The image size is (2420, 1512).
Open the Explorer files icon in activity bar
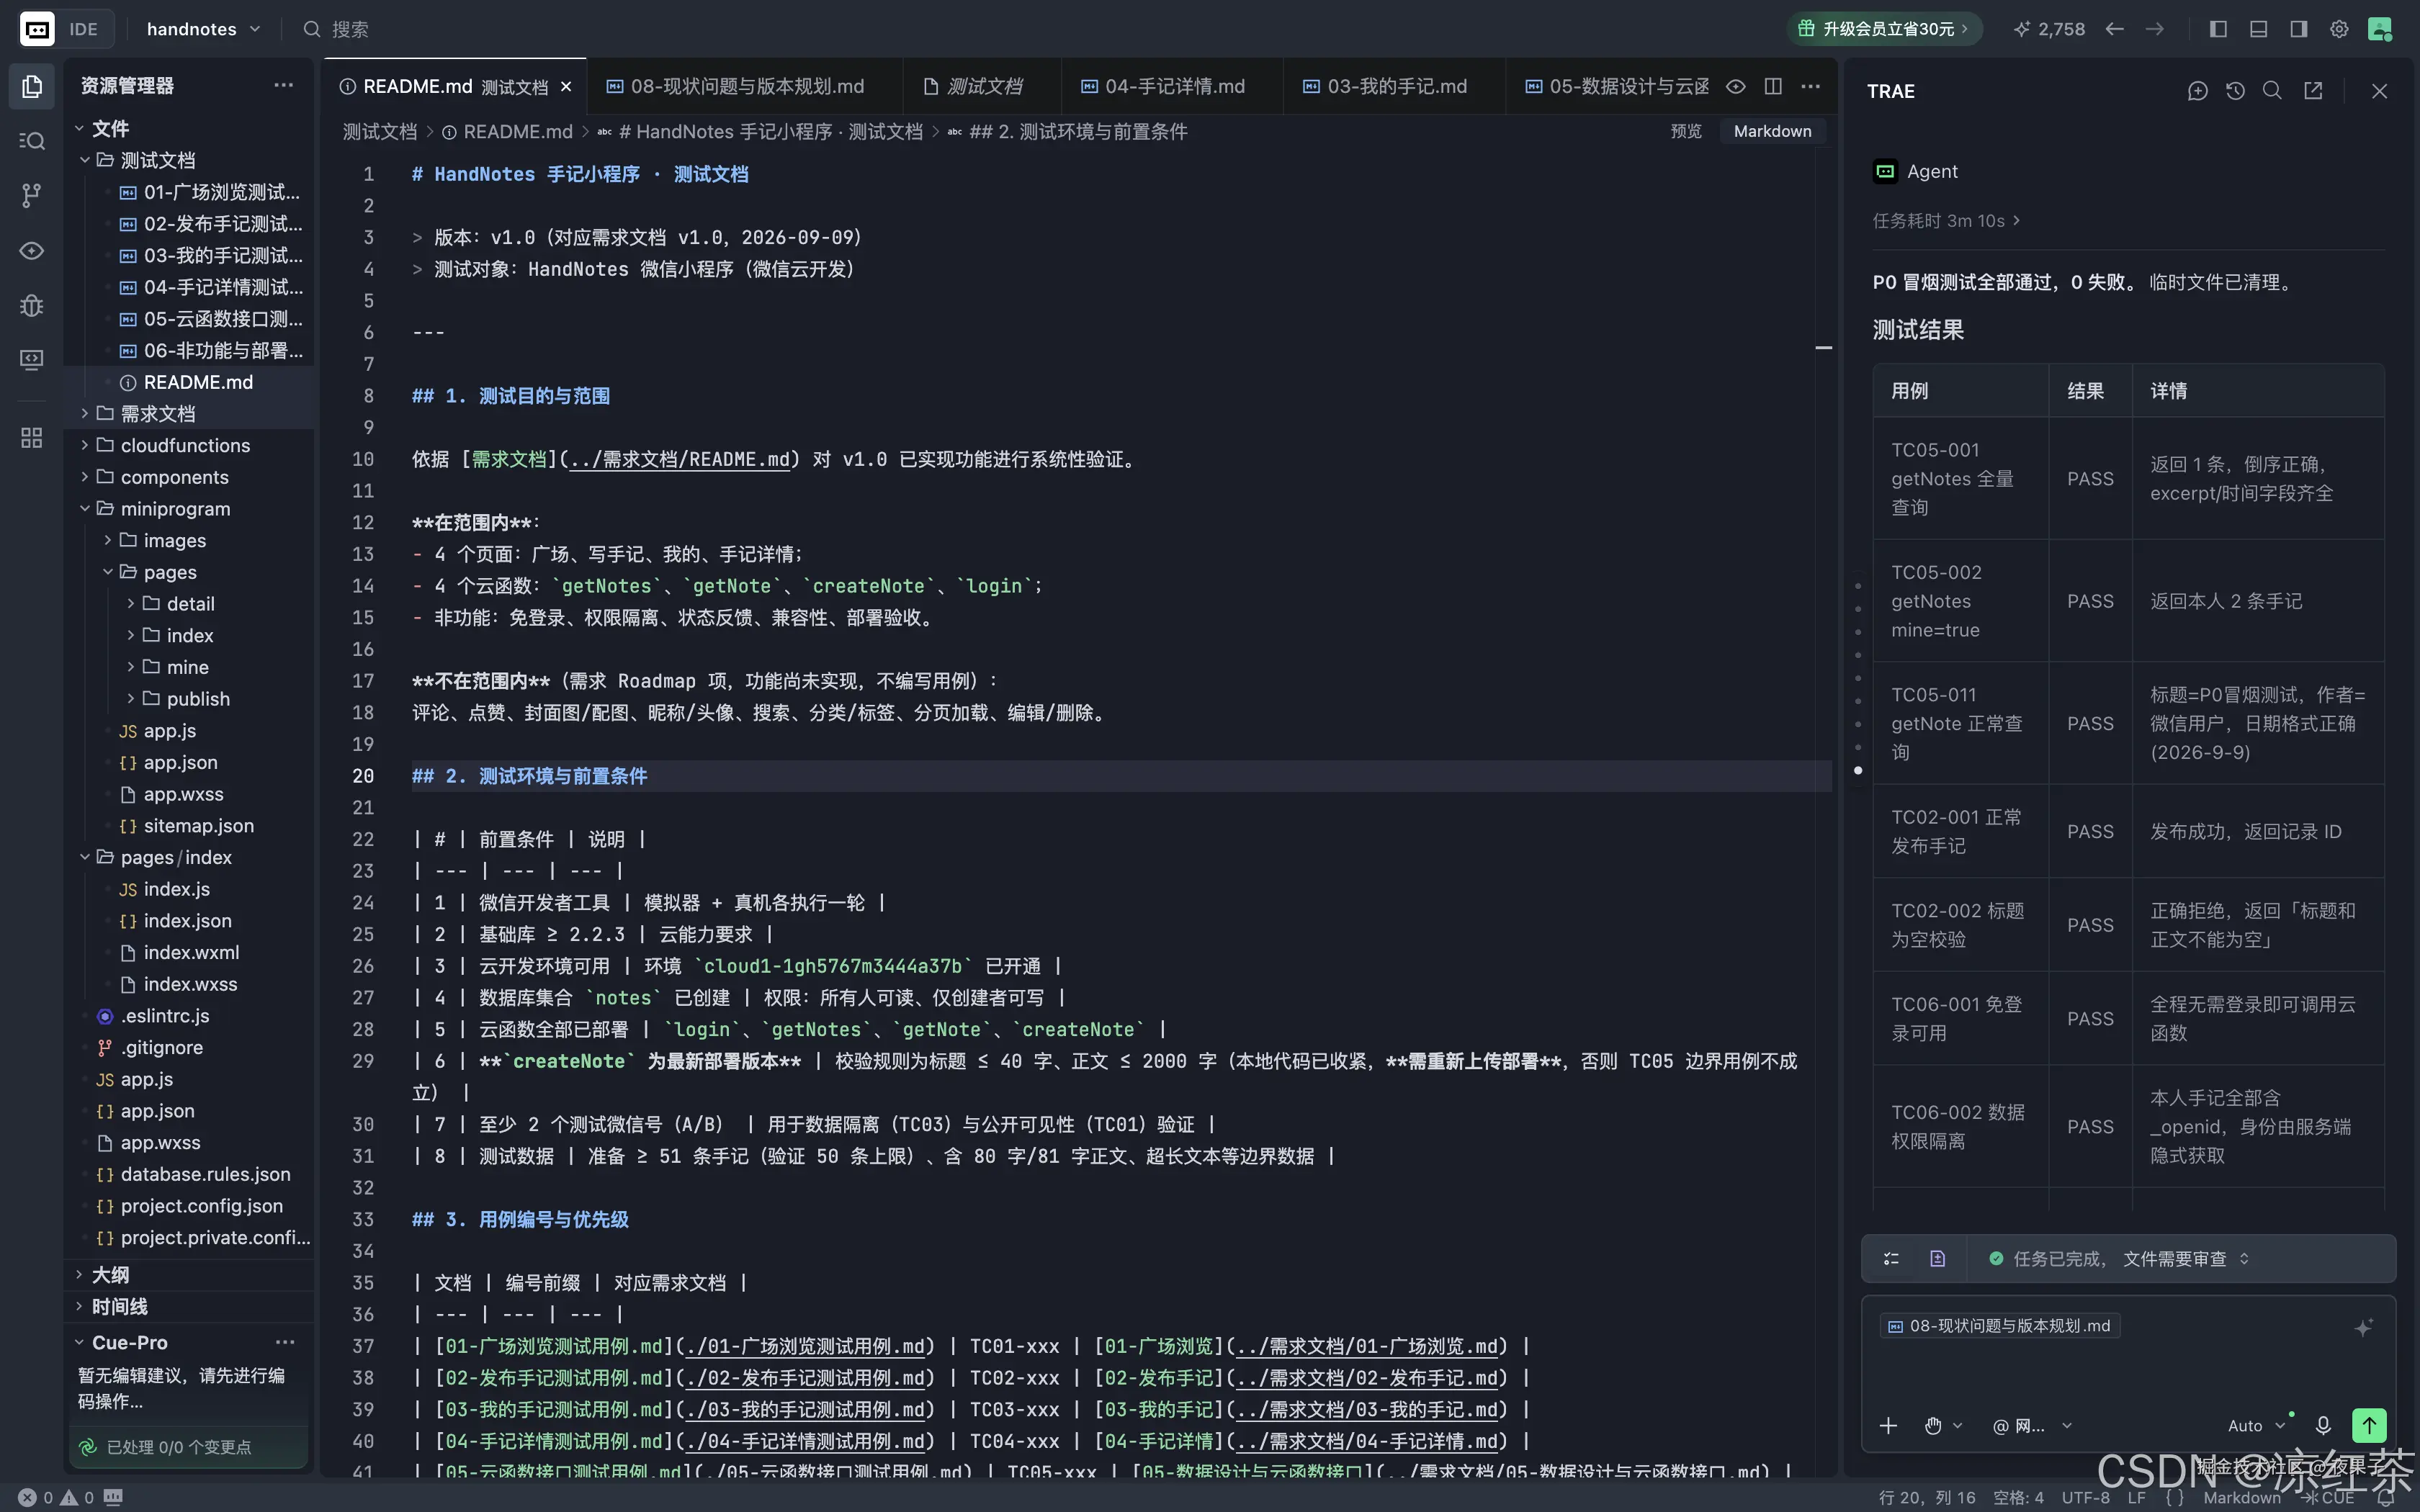[32, 87]
